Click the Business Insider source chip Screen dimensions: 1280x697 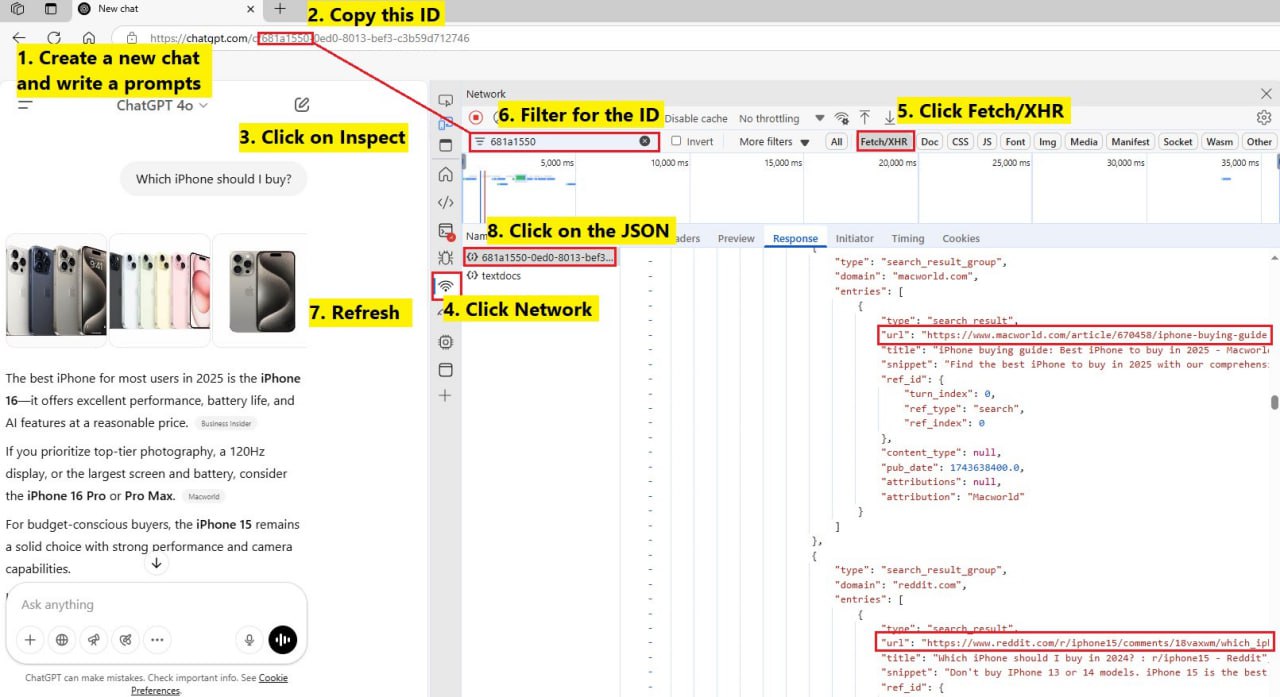tap(225, 424)
